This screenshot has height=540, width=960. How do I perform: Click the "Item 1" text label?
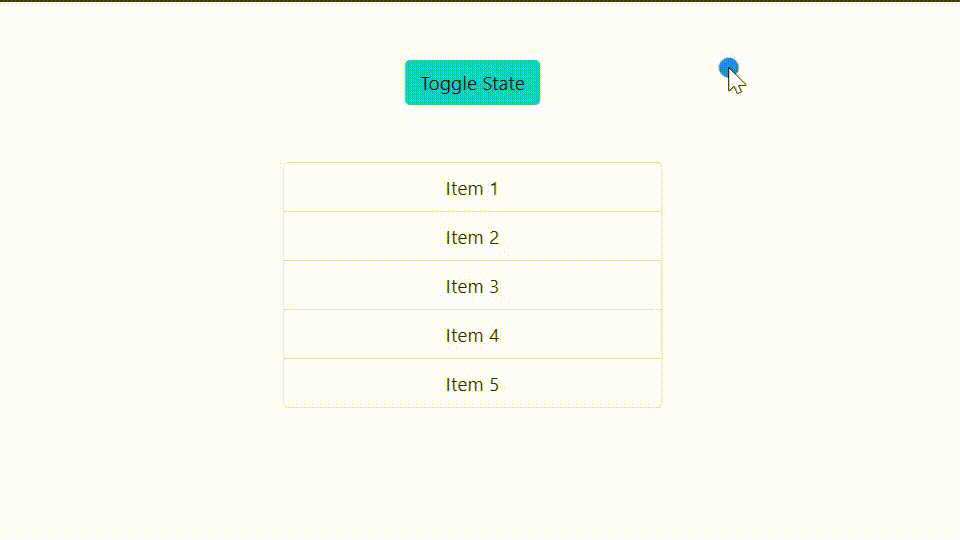(472, 189)
